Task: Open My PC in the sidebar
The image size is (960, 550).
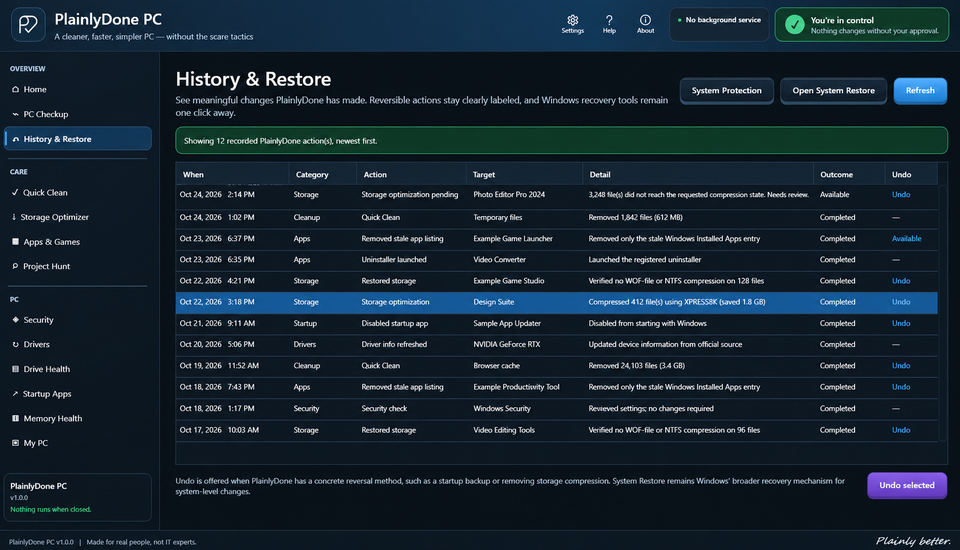Action: point(78,443)
